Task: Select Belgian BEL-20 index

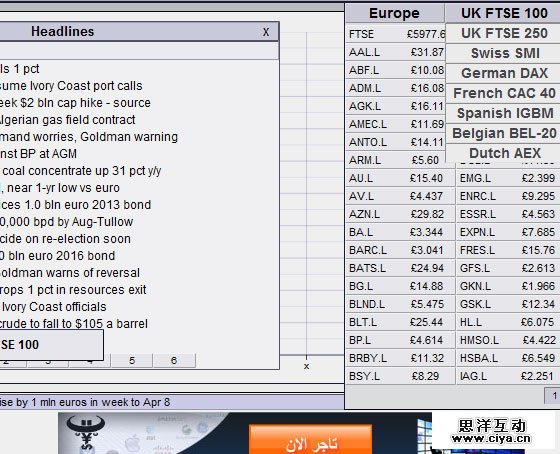Action: click(x=504, y=133)
